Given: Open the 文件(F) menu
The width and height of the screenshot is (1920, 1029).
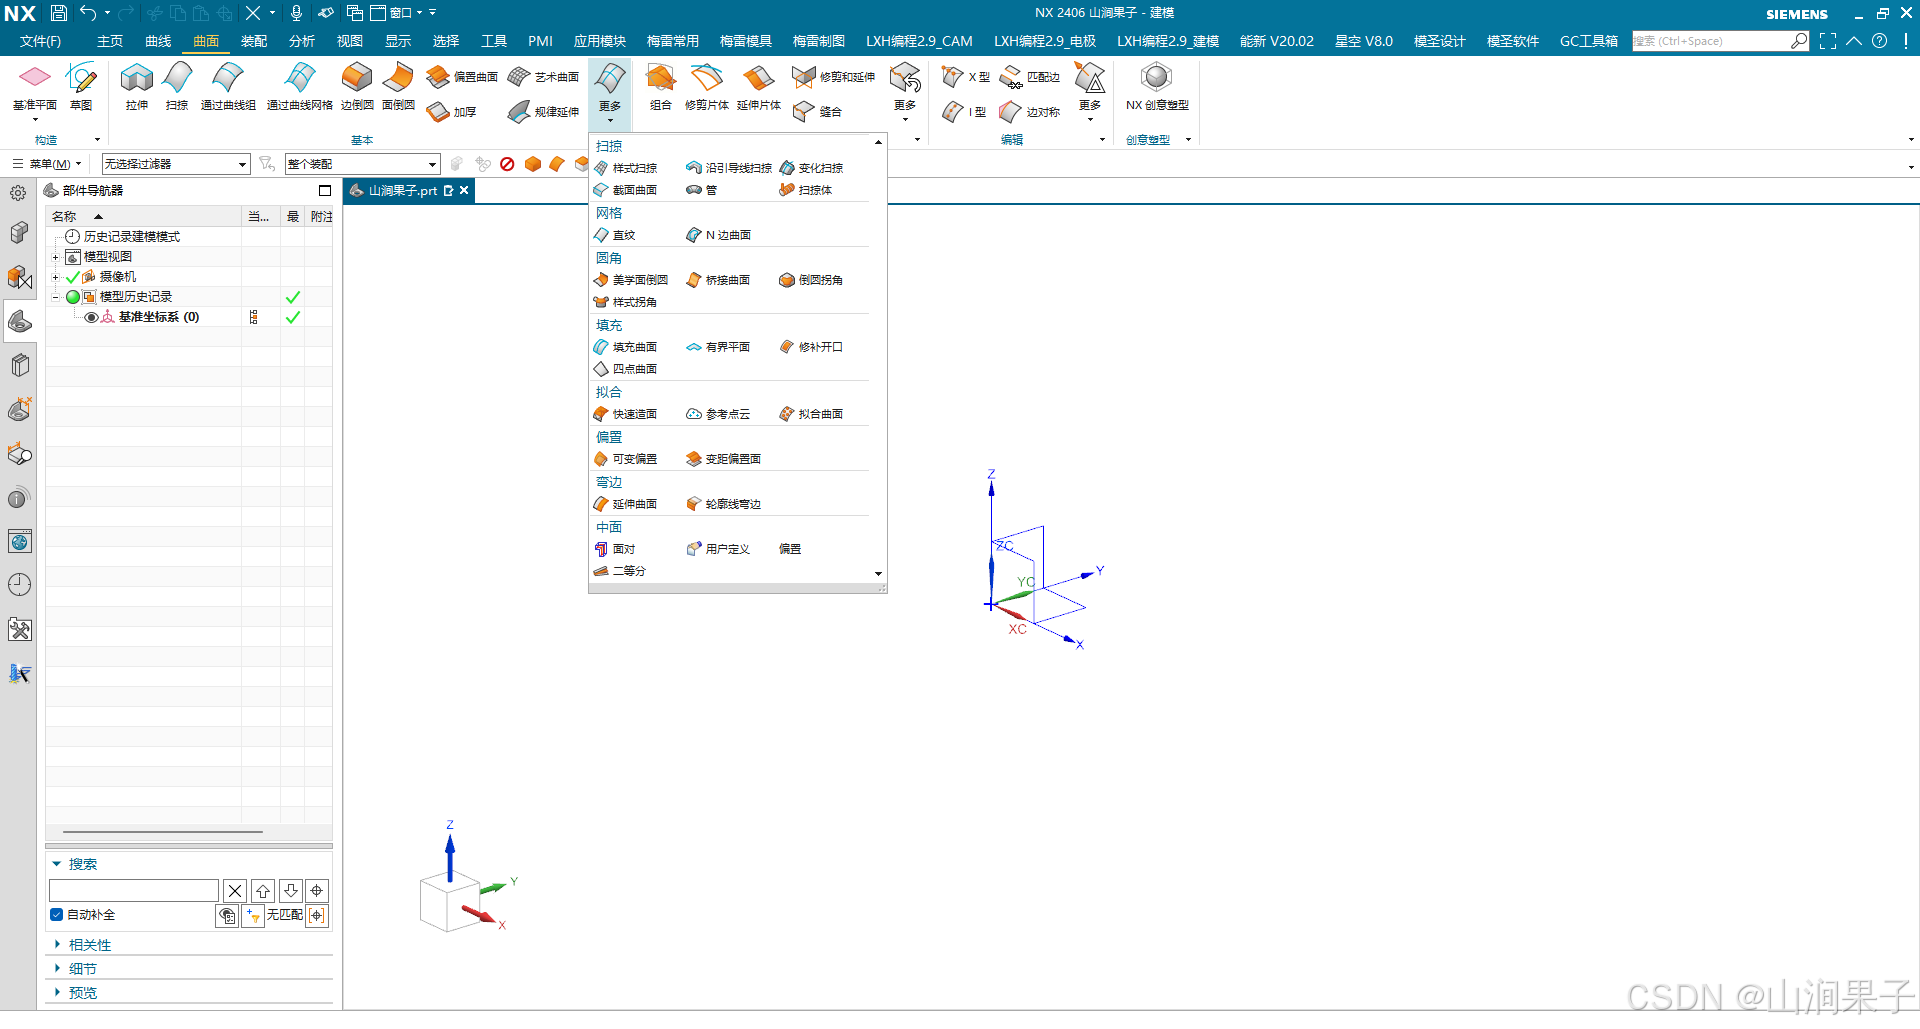Looking at the screenshot, I should point(41,41).
